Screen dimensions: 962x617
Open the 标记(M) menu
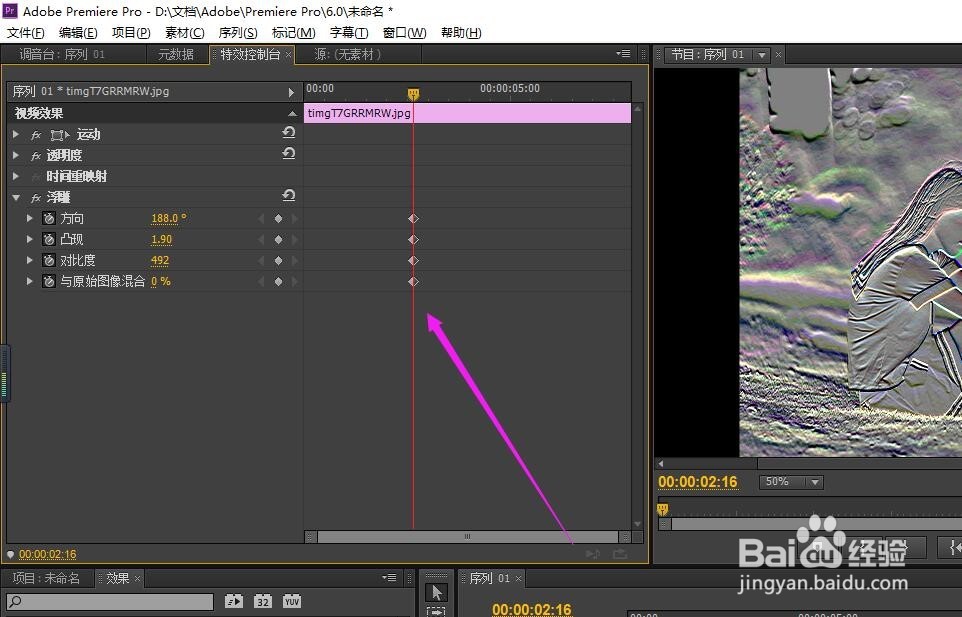293,33
